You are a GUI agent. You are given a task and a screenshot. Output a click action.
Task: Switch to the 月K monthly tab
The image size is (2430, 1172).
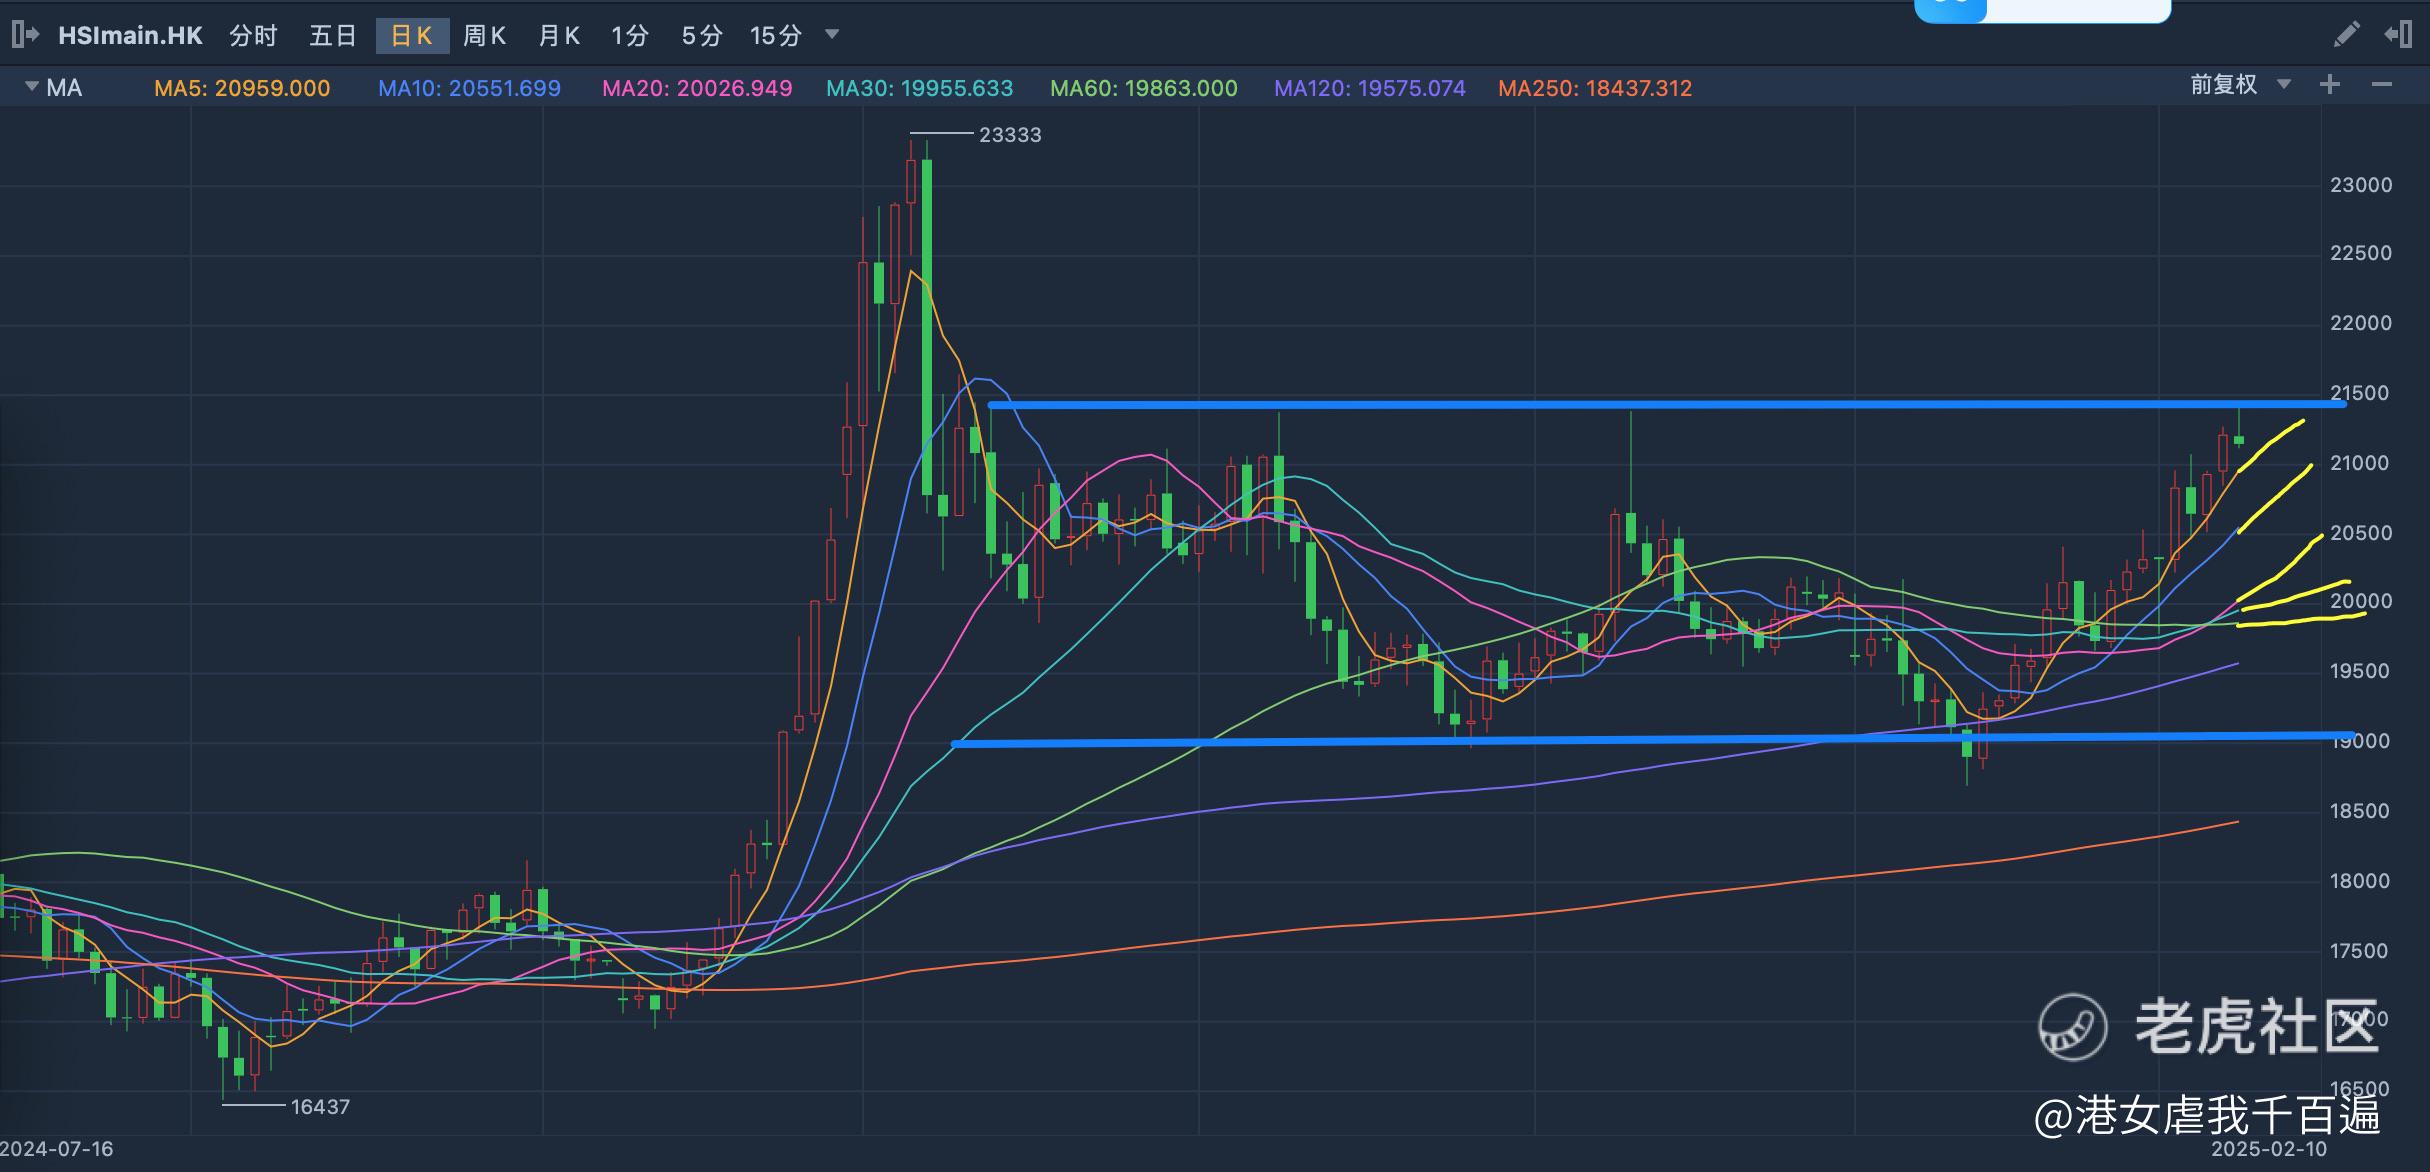coord(559,36)
